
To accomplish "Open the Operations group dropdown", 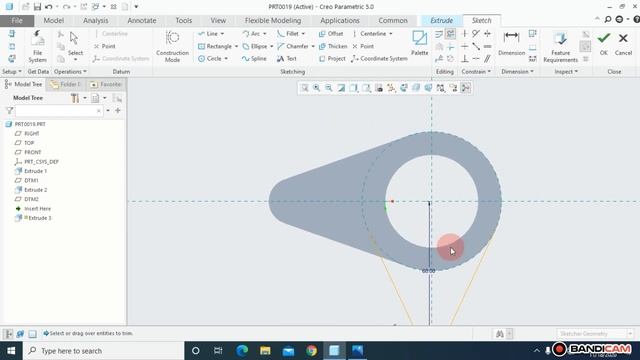I will [x=70, y=72].
